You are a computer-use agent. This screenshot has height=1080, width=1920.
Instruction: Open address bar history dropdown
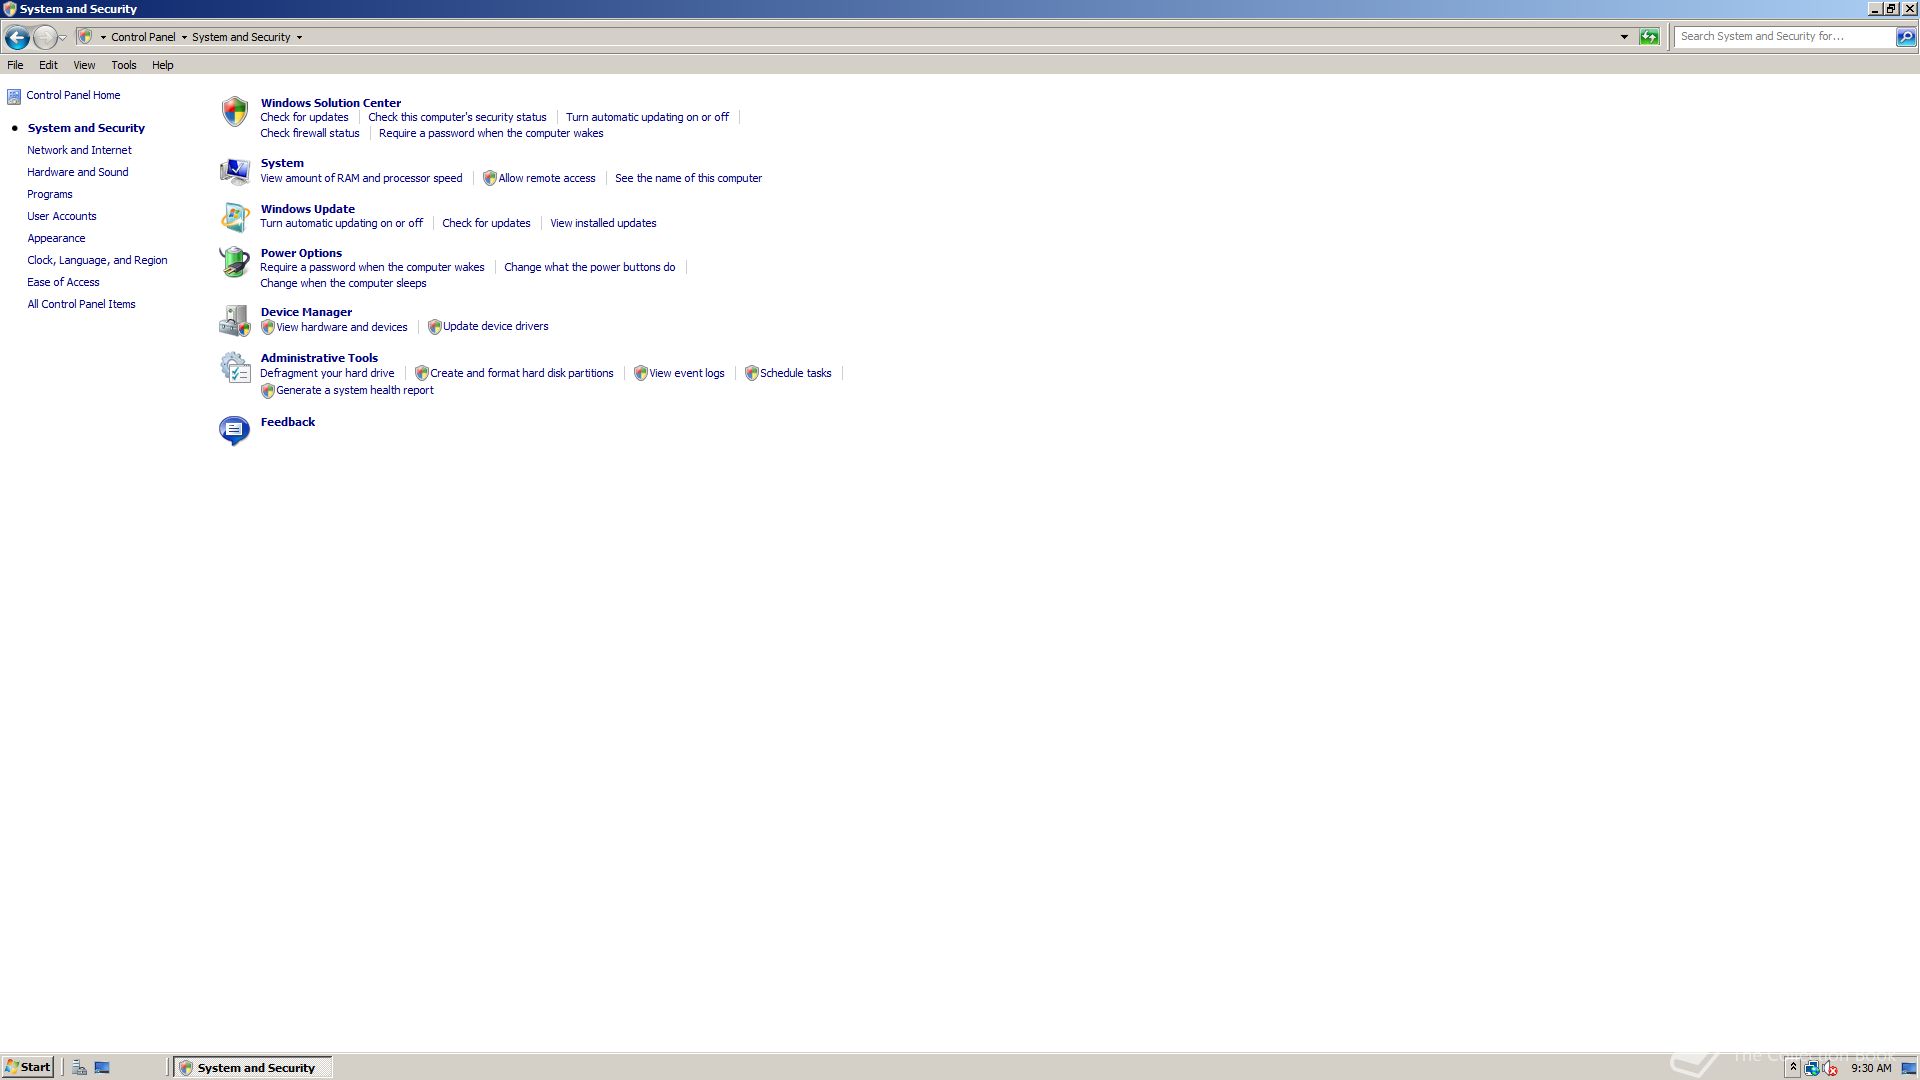click(x=1624, y=37)
